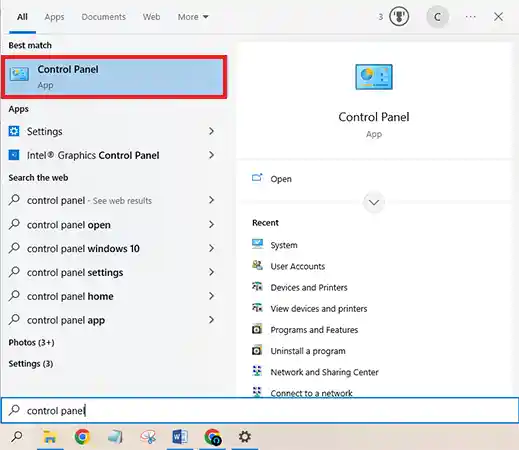Launch Google Chrome from the taskbar
Image resolution: width=519 pixels, height=450 pixels.
point(82,437)
